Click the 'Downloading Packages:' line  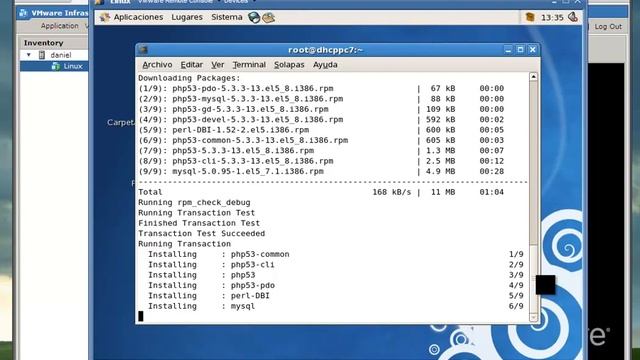(189, 78)
